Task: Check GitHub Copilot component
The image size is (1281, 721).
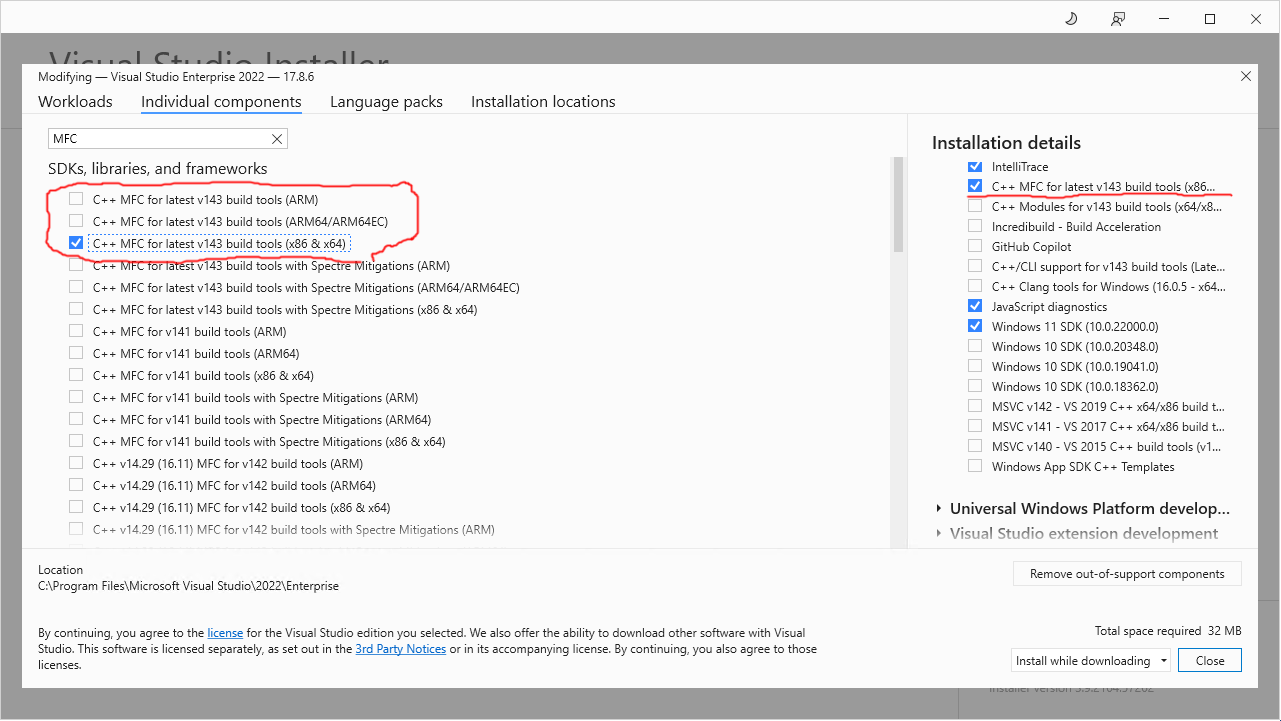Action: [975, 246]
